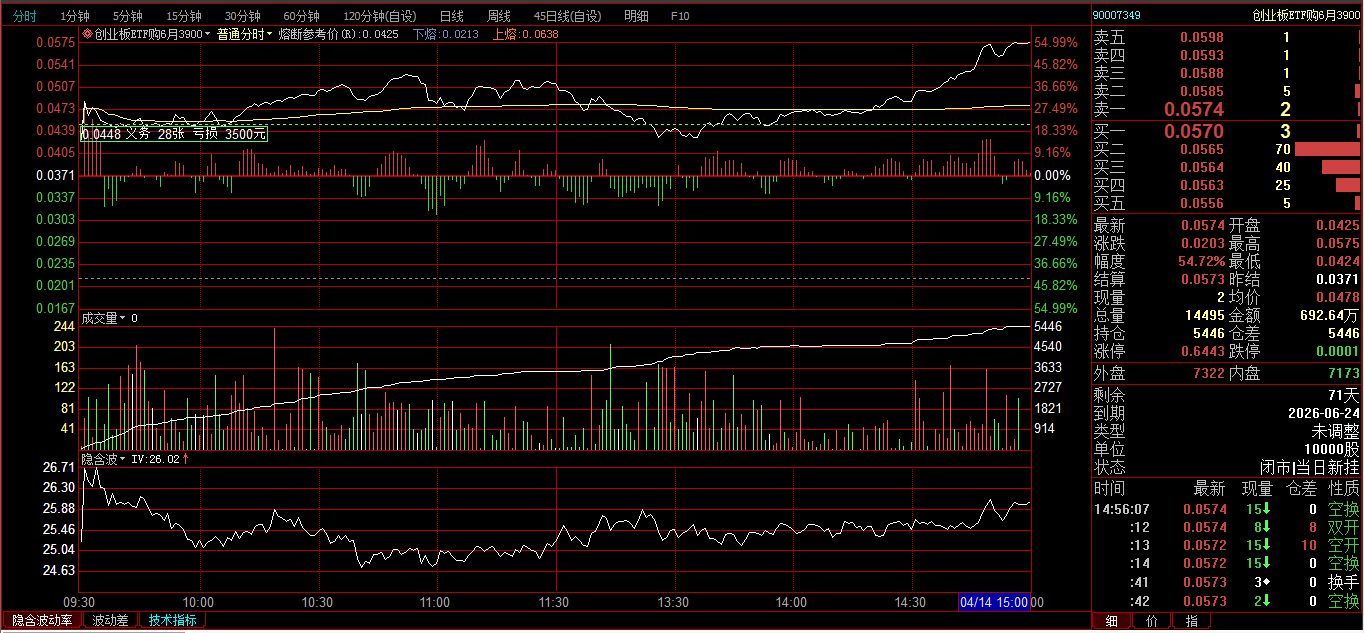Select the 120分钟(自设) period tab
Viewport: 1364px width, 633px height.
point(380,16)
